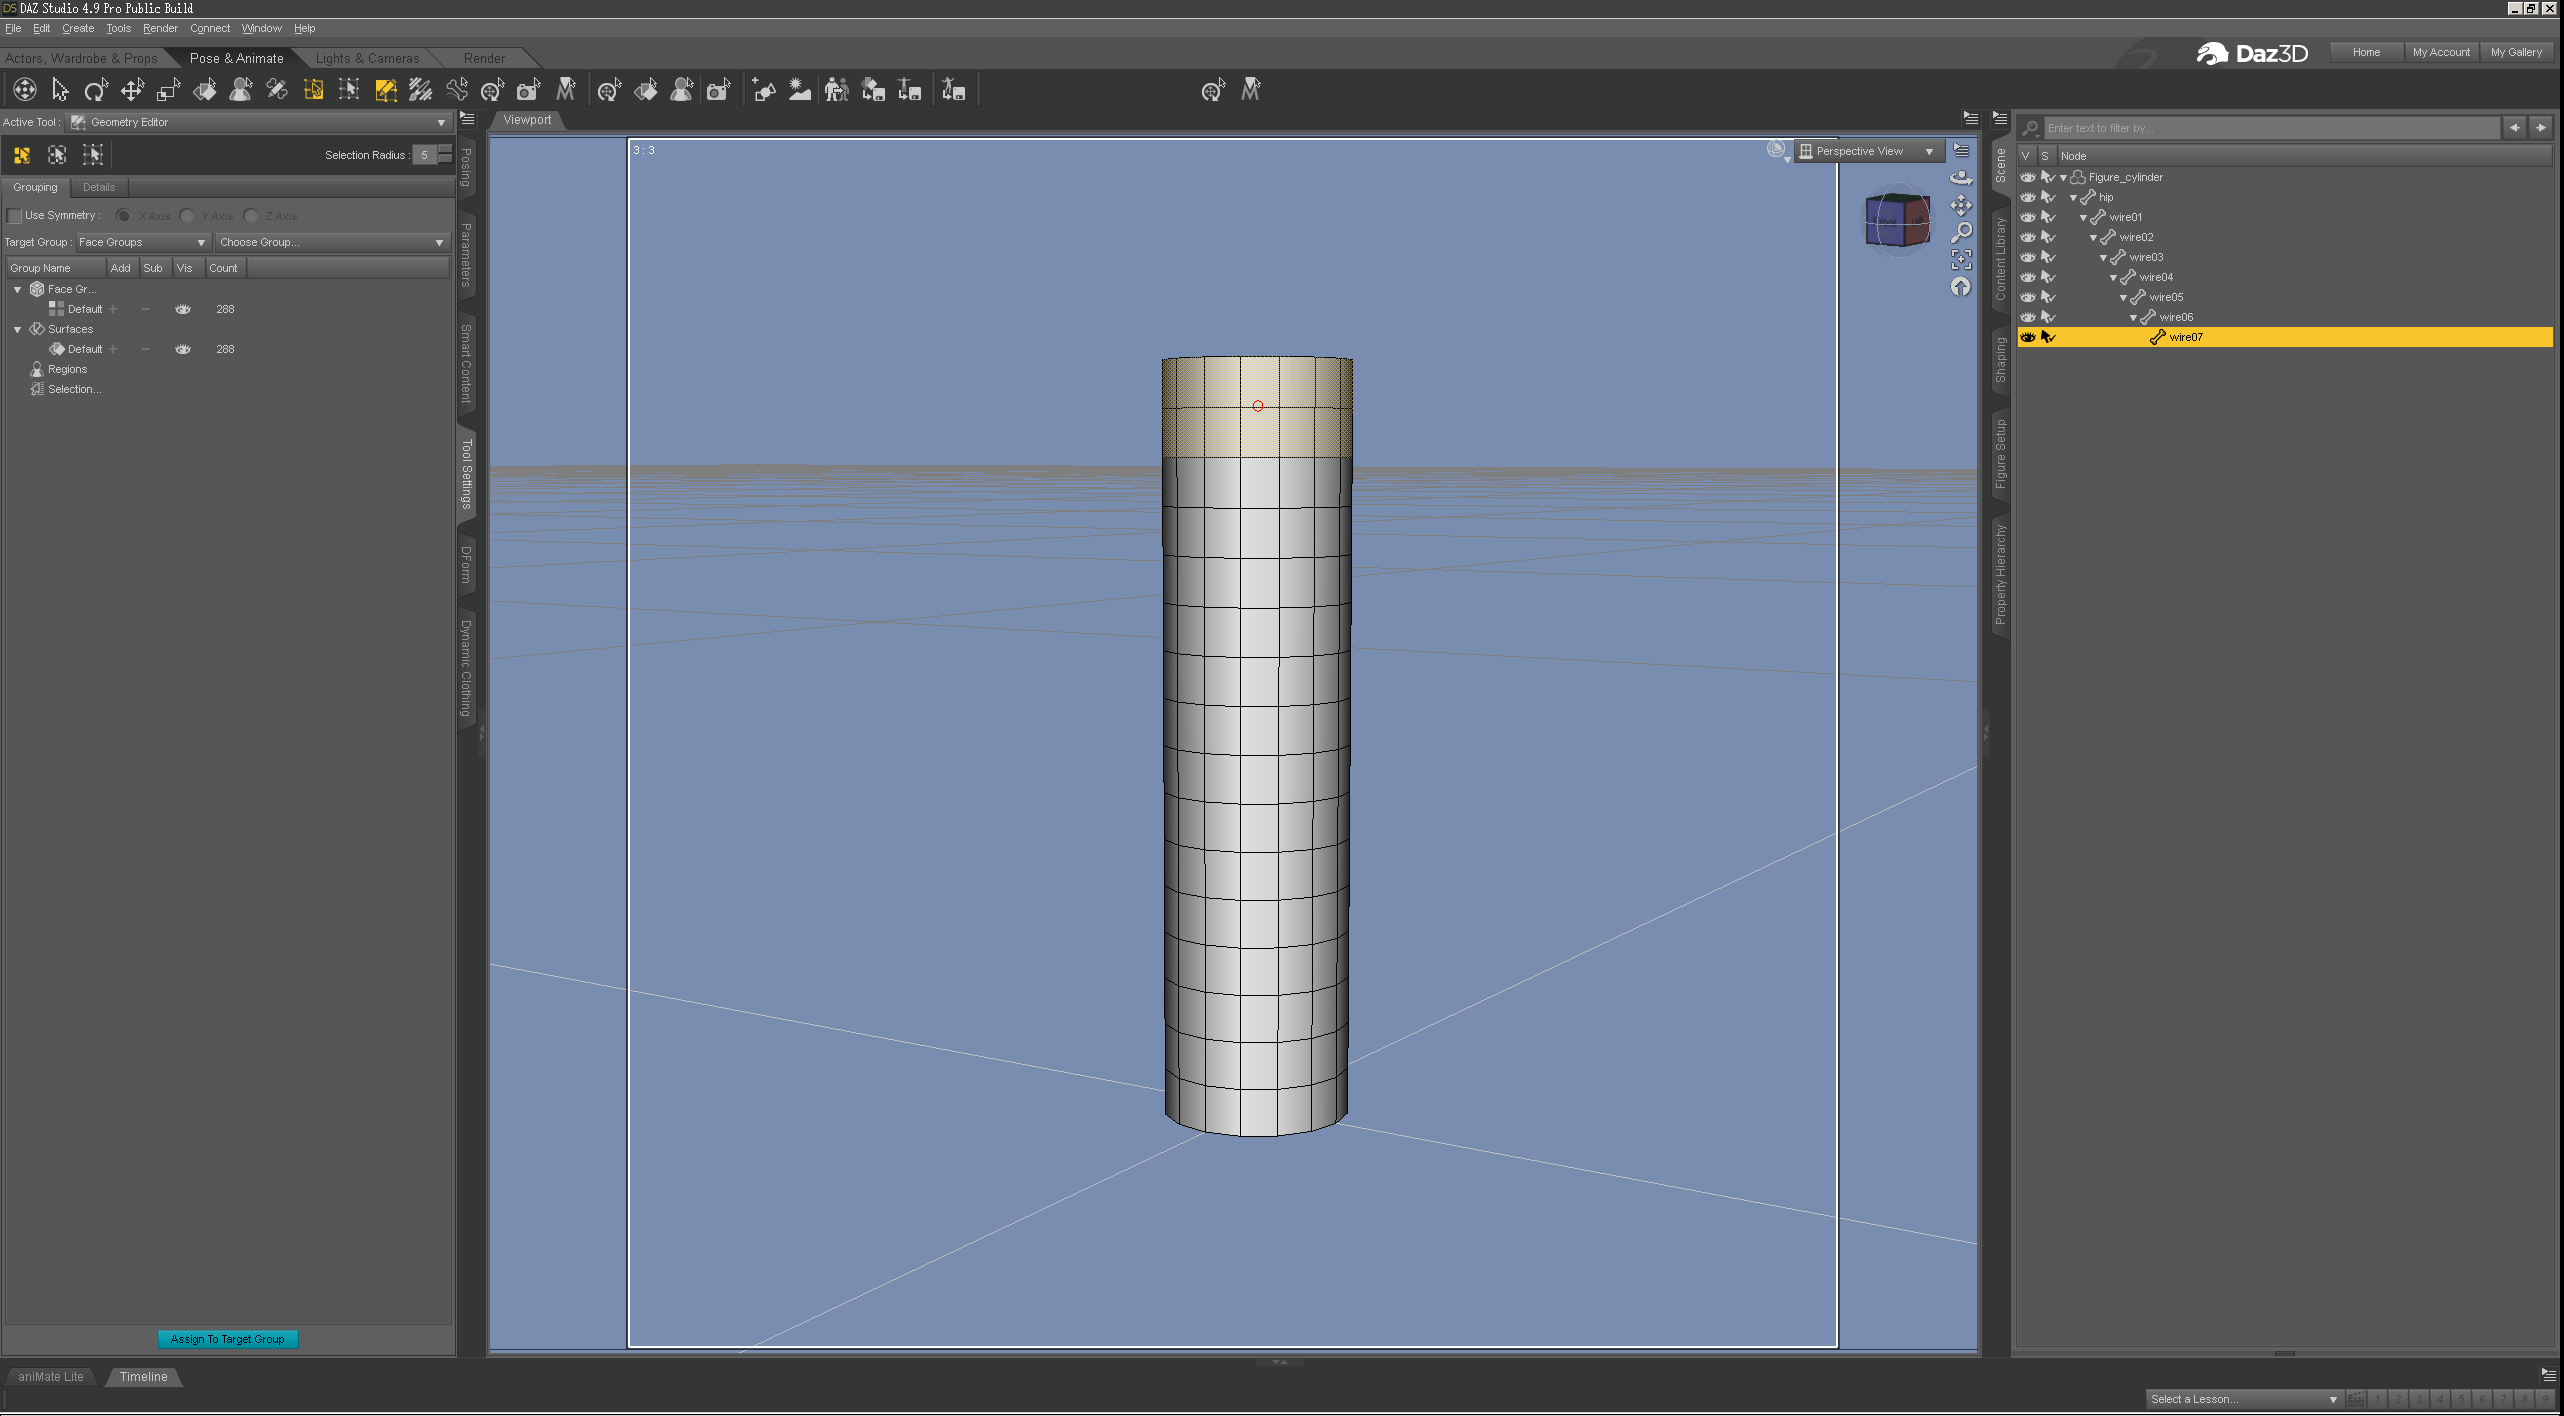Click Assign To Target Group button
Screen dimensions: 2564x1416
point(227,1339)
